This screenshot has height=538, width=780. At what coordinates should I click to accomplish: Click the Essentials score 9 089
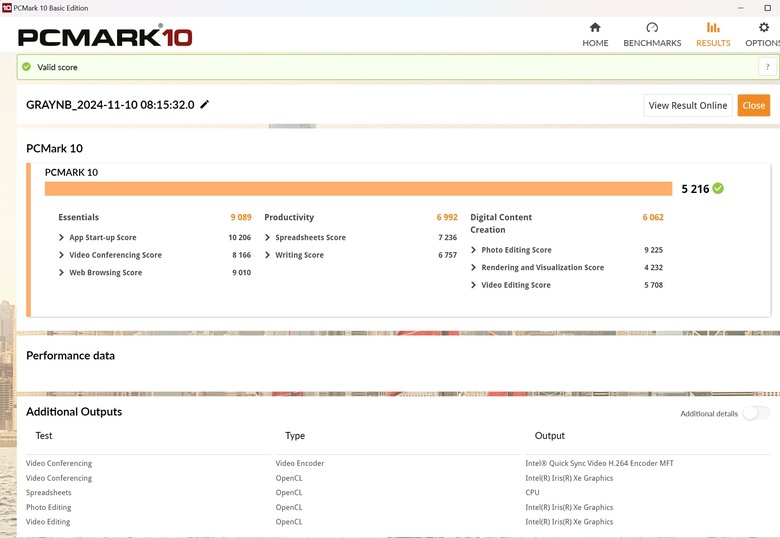point(241,217)
